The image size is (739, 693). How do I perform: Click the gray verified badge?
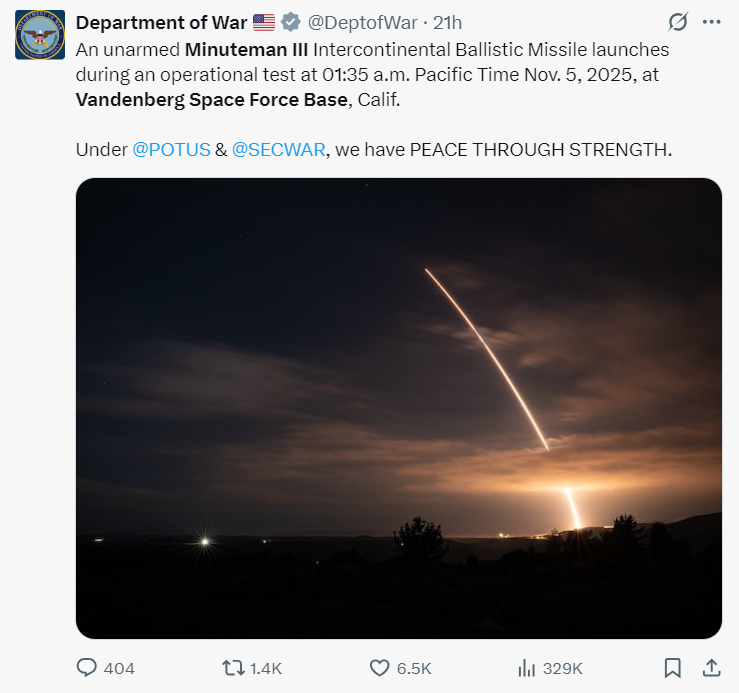[290, 23]
